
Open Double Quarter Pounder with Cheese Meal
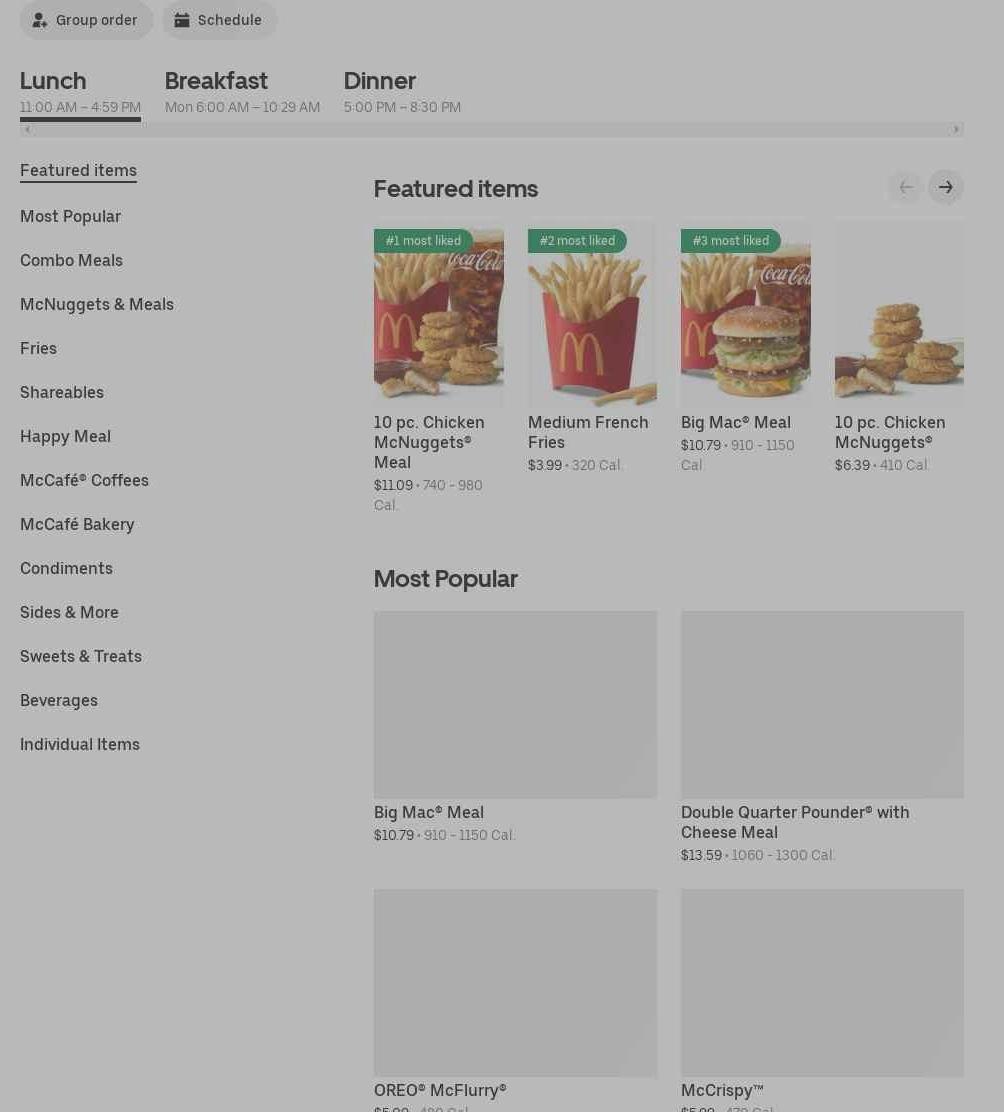tap(822, 738)
